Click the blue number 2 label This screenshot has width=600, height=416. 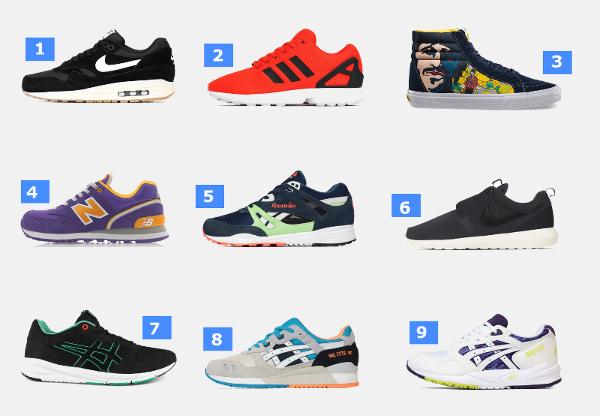click(218, 55)
